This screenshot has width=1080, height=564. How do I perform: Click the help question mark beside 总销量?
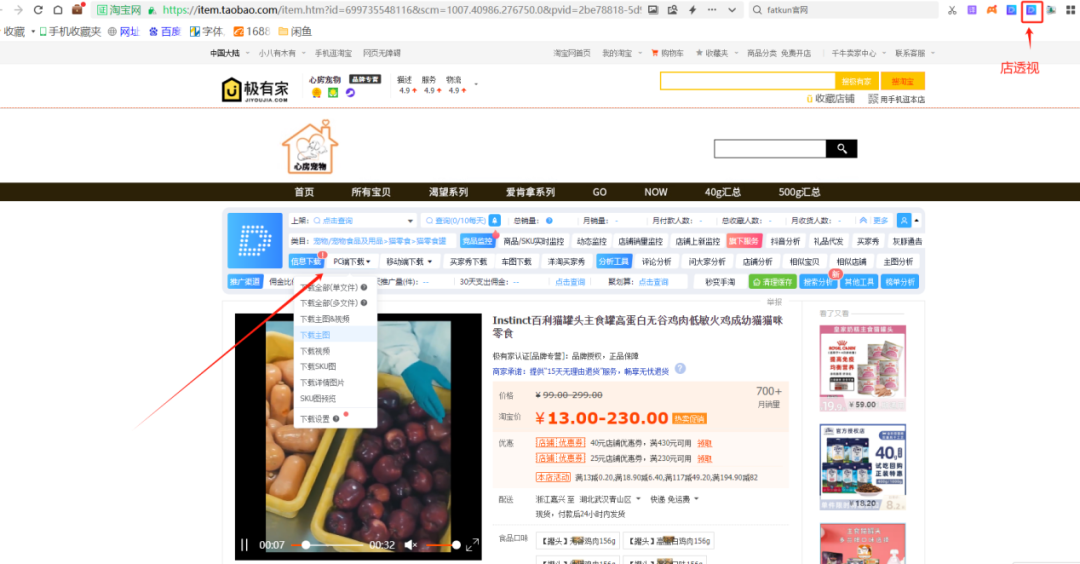point(549,221)
